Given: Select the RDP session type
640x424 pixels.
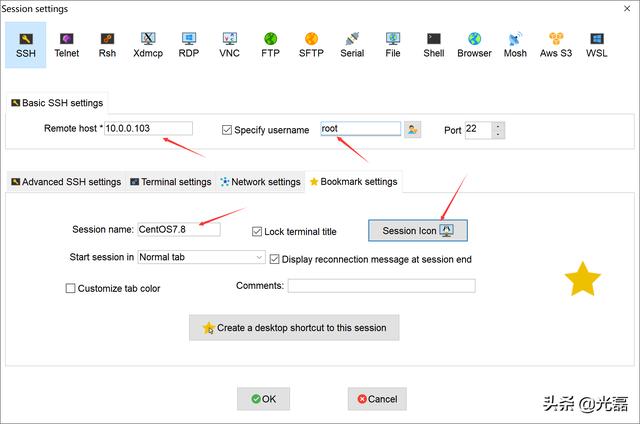Looking at the screenshot, I should (189, 45).
